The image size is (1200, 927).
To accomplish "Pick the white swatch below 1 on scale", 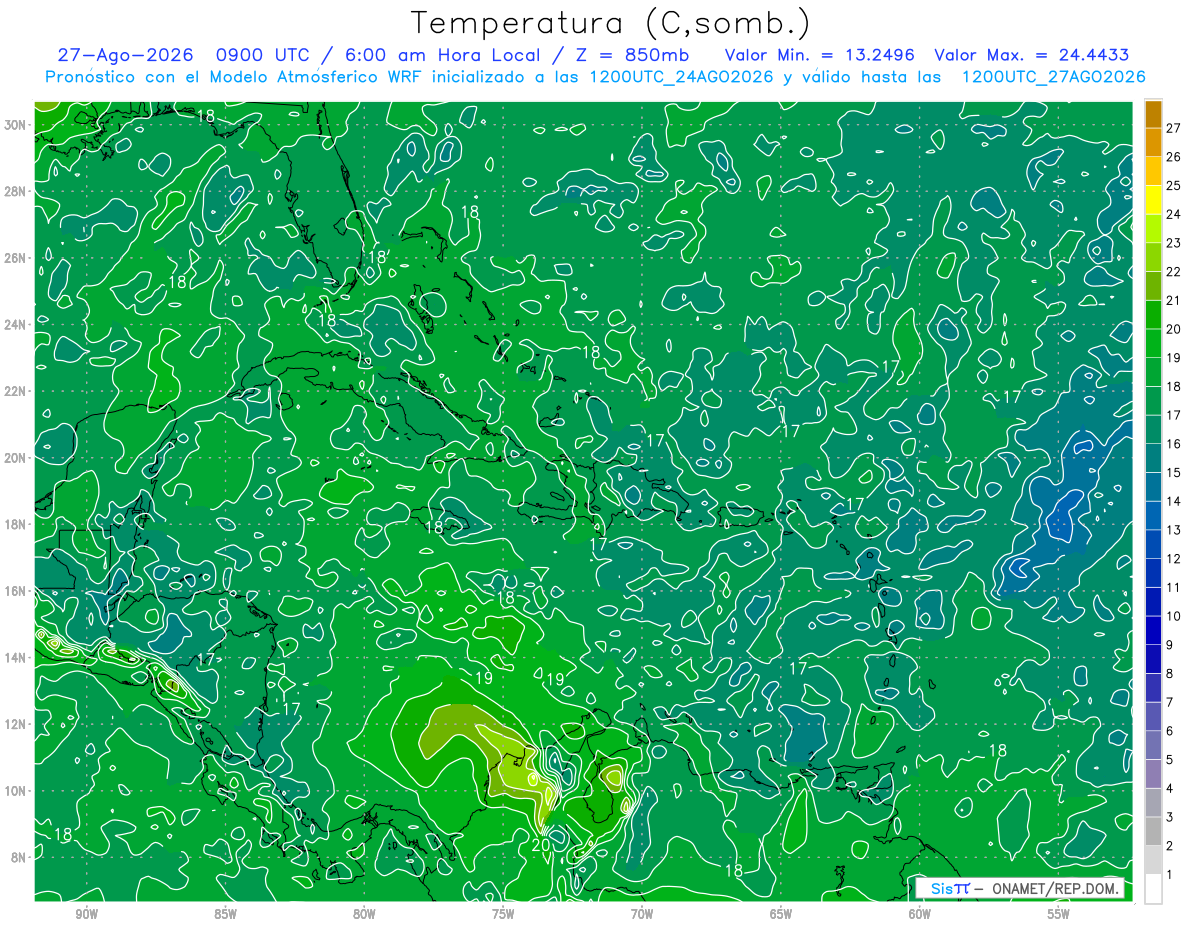I will pos(1153,889).
